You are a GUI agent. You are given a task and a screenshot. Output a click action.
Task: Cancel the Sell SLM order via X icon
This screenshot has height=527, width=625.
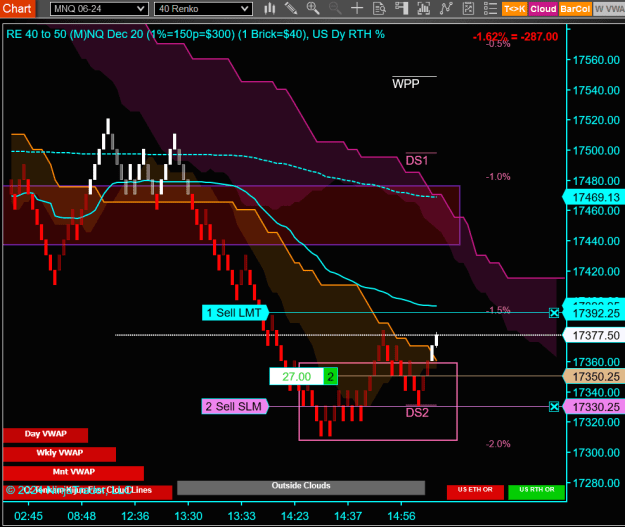pyautogui.click(x=554, y=407)
